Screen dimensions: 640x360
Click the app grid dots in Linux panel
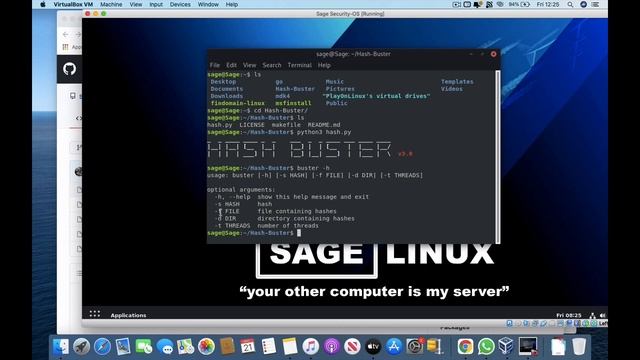[x=95, y=313]
